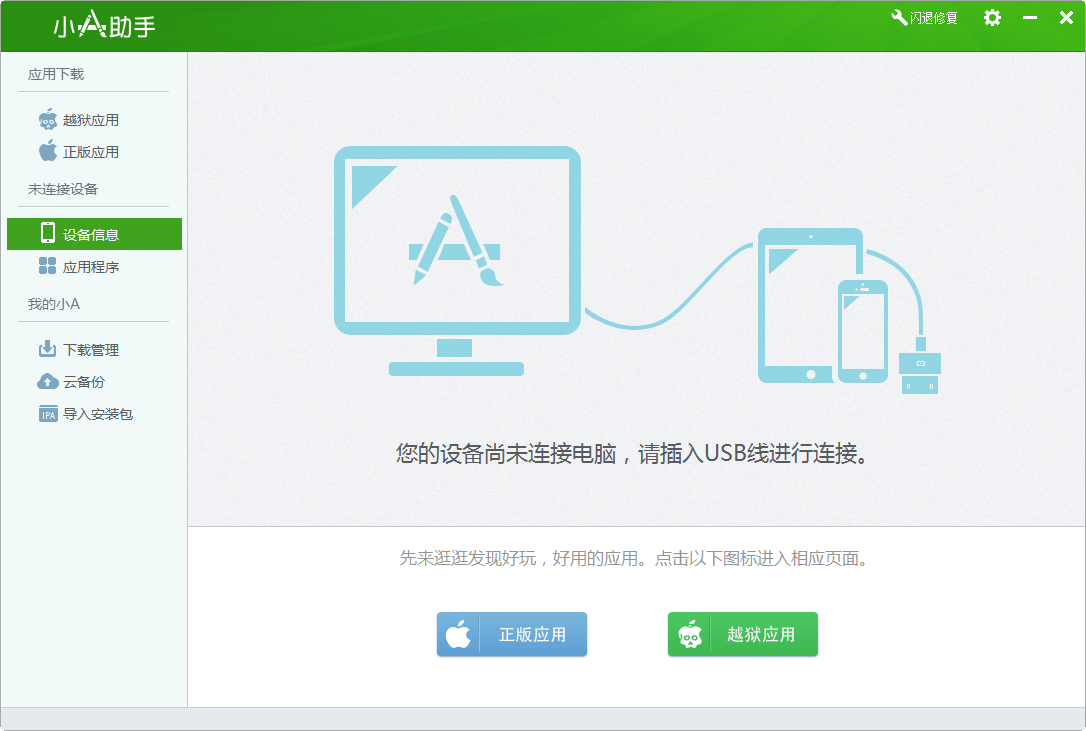Click the jailbreak face icon on the green button

point(691,634)
